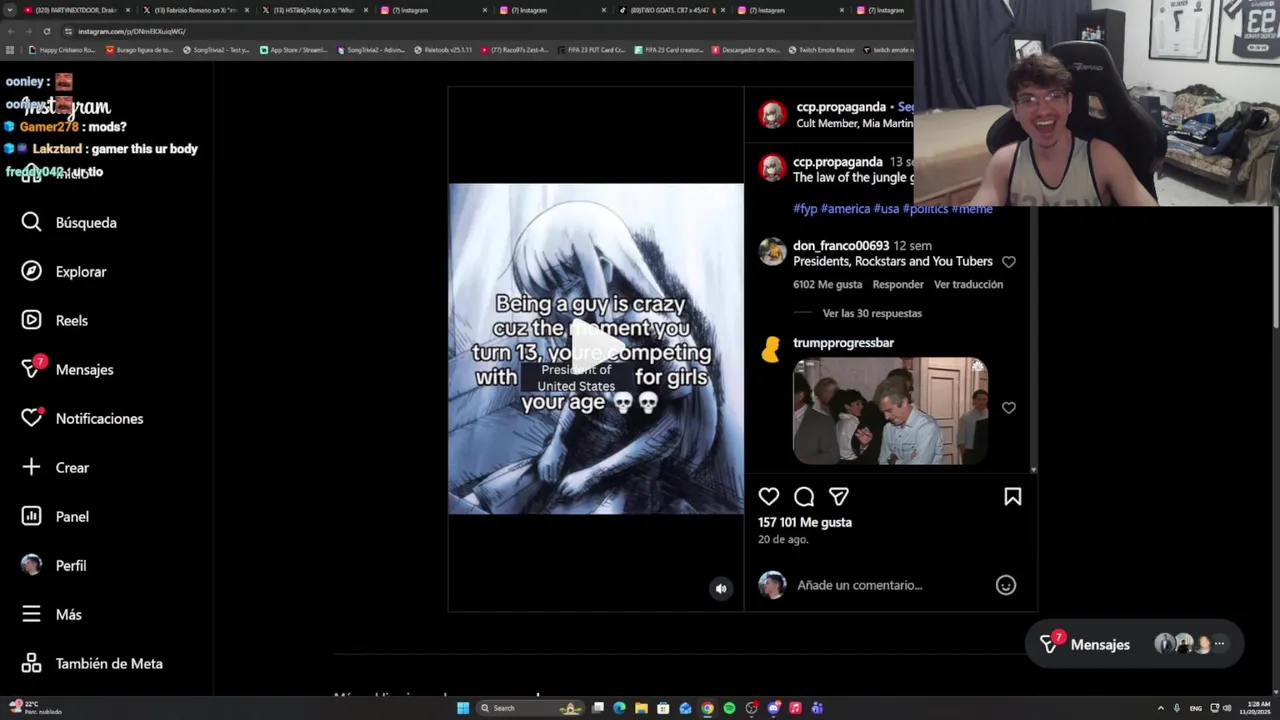Click Crear to create a post
1280x720 pixels.
pos(55,468)
